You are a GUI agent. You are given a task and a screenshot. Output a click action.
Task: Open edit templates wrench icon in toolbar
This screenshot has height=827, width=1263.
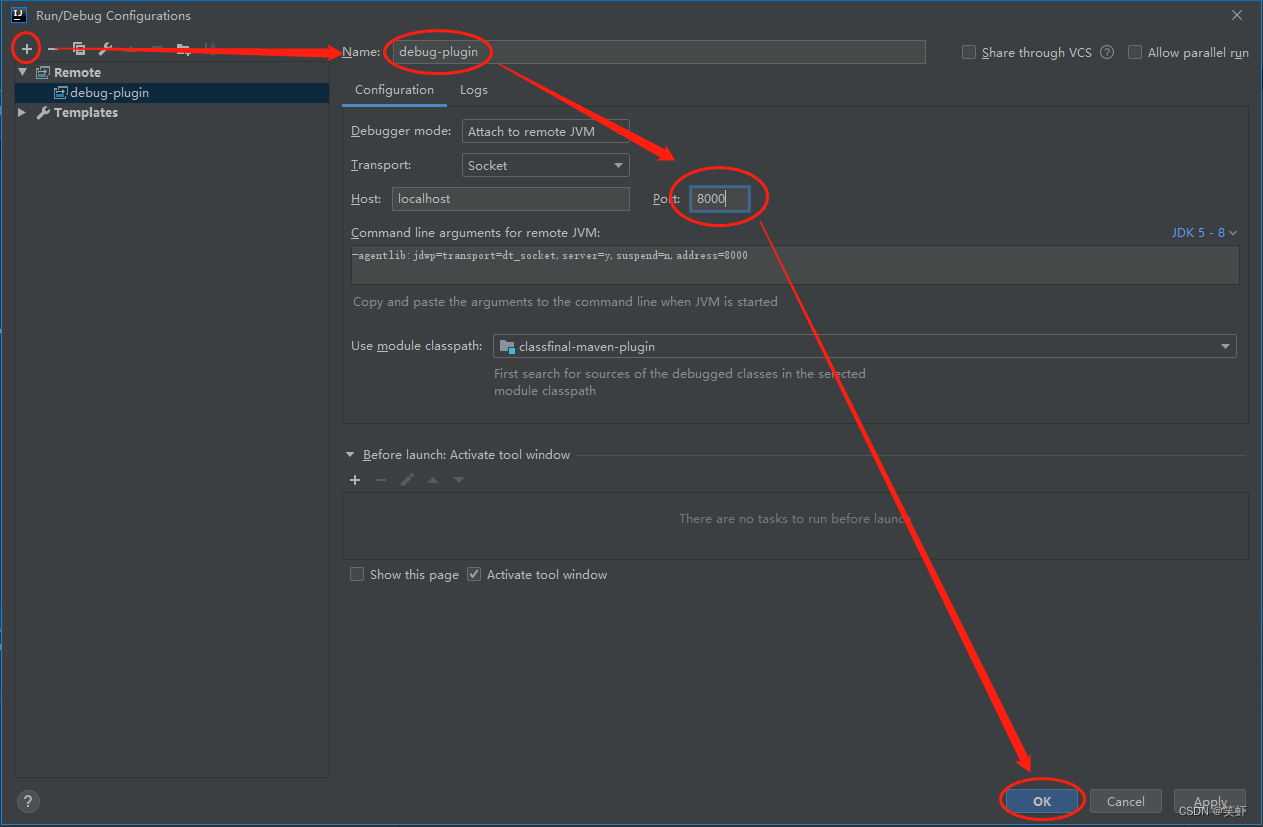[x=105, y=48]
